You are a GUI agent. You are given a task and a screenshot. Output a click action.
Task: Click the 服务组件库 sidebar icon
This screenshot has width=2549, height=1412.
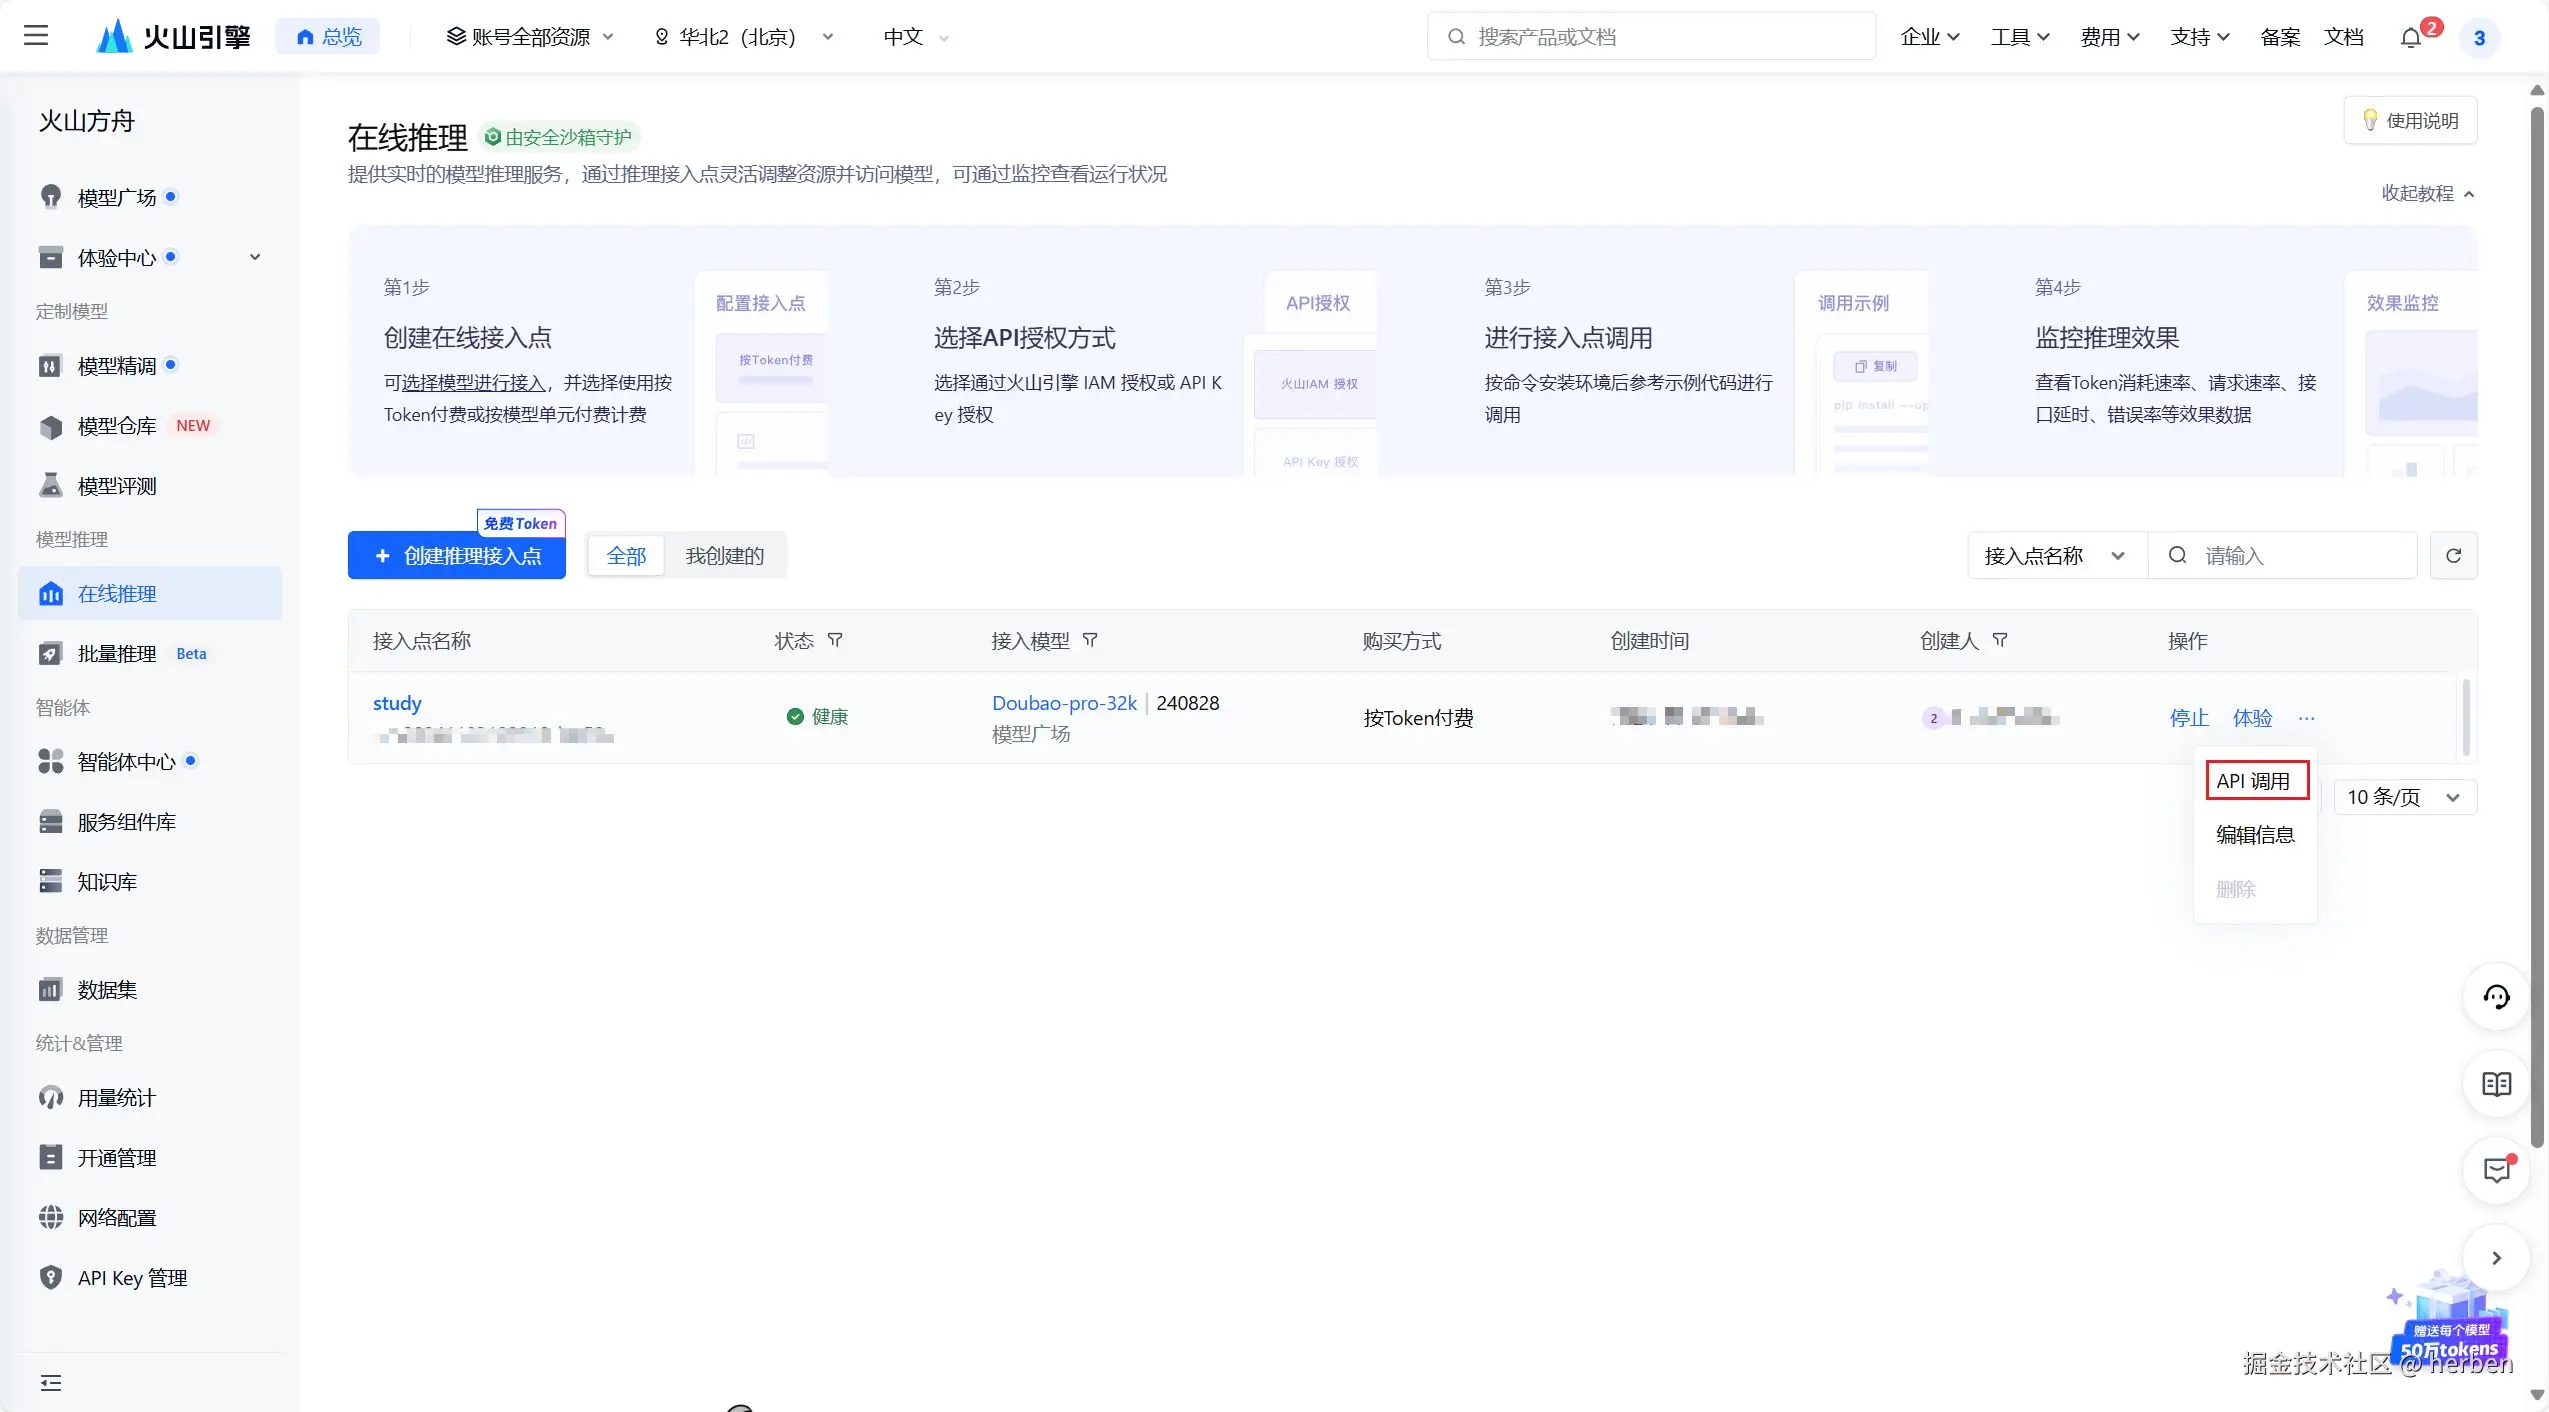[51, 822]
